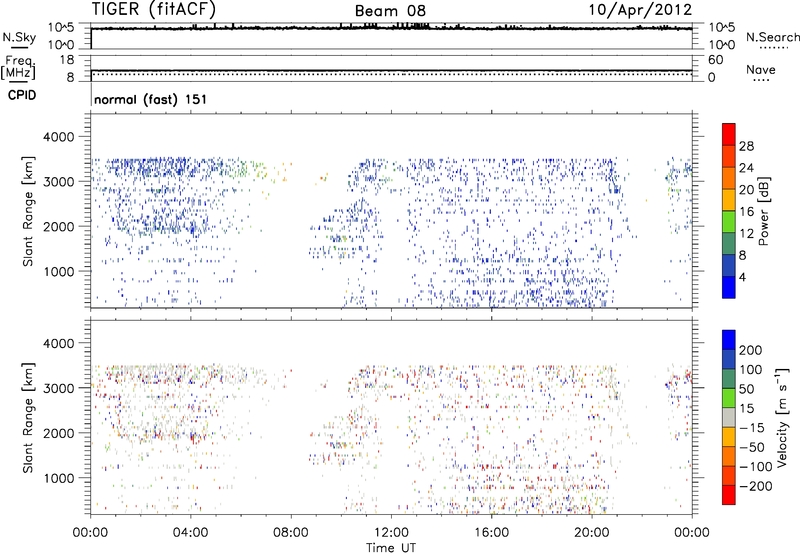The width and height of the screenshot is (800, 554).
Task: Click the dotted Nave line in the frequency panel
Action: pos(391,74)
